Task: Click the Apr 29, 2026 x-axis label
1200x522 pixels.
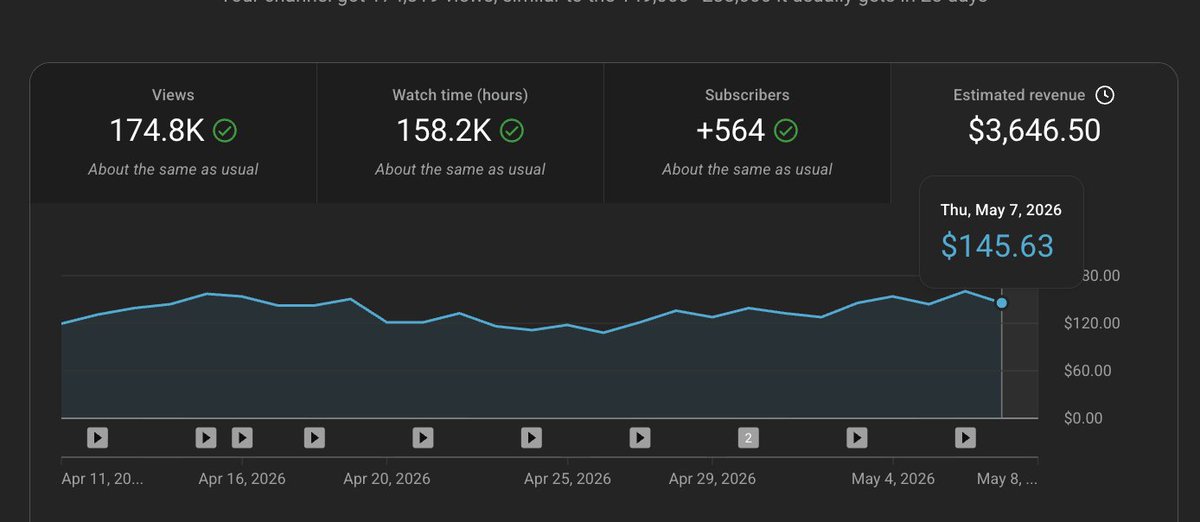Action: pyautogui.click(x=712, y=479)
